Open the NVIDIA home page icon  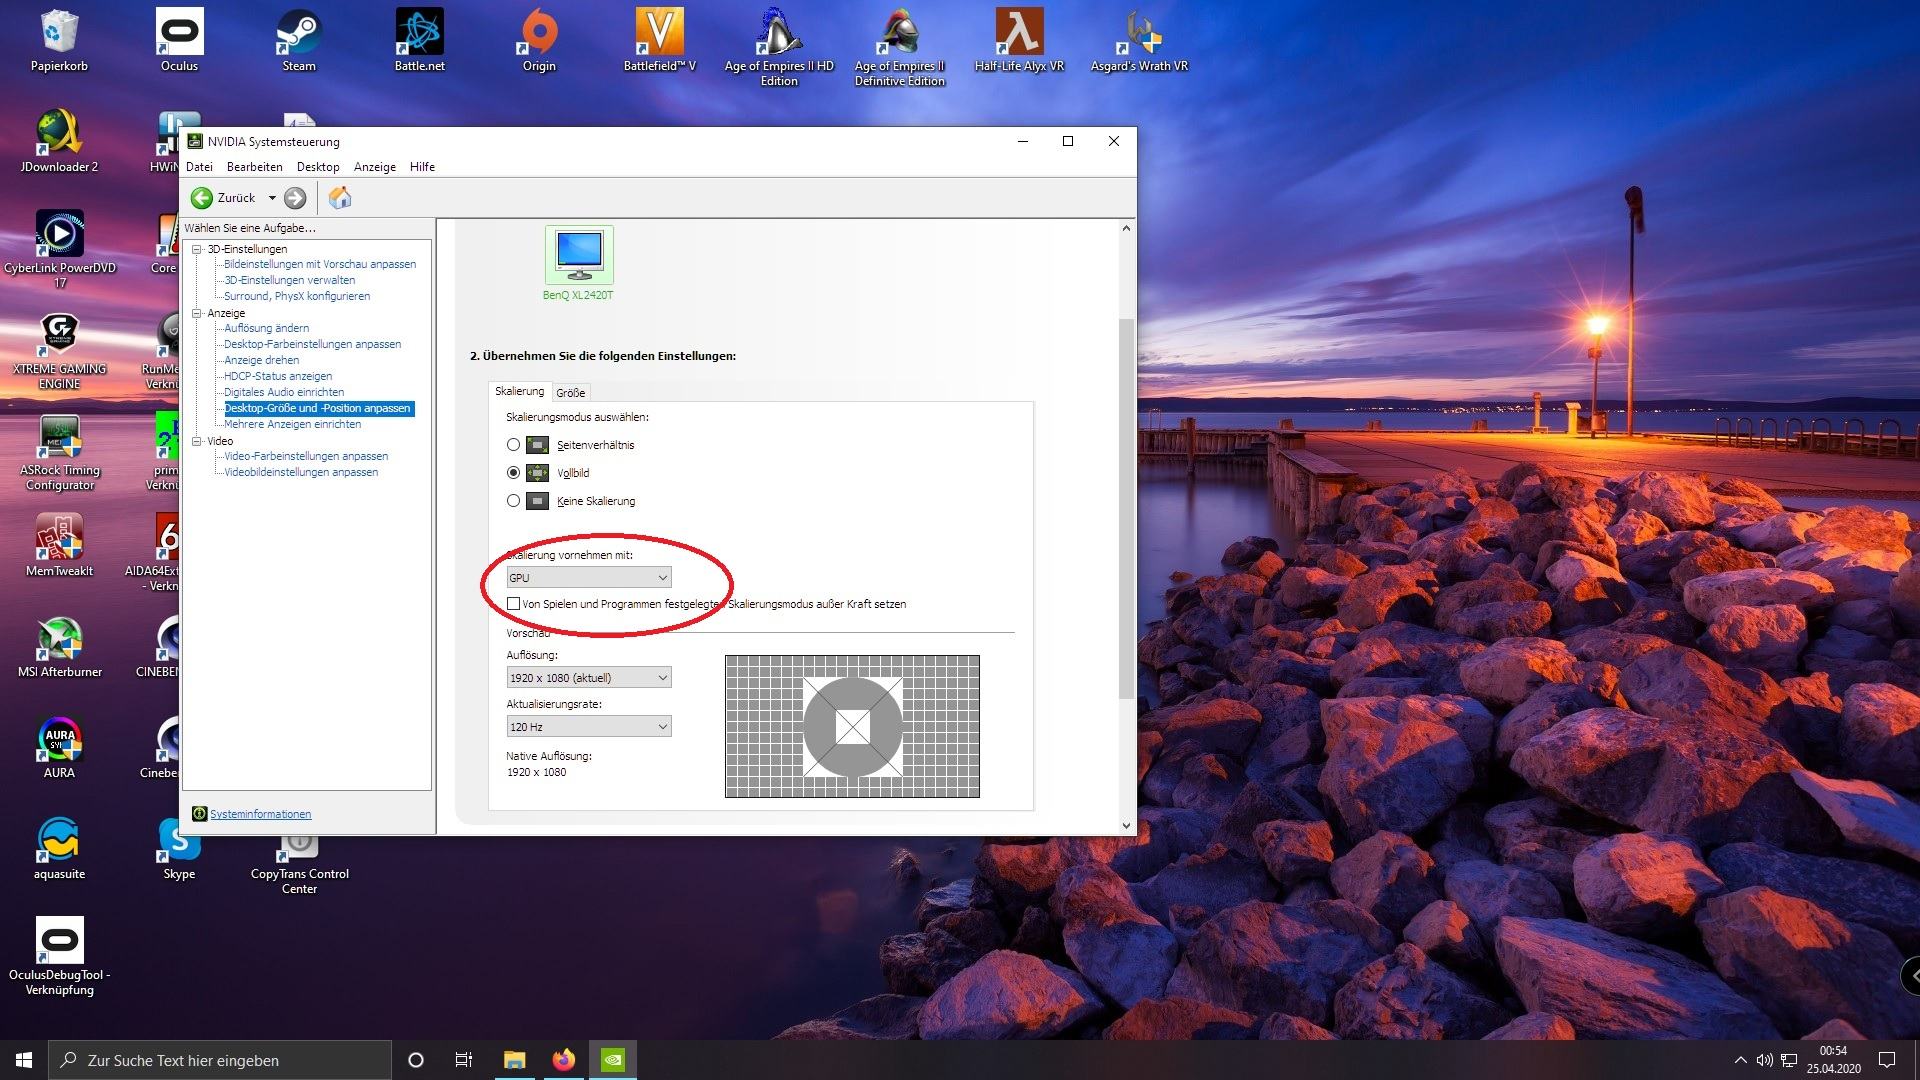tap(340, 198)
